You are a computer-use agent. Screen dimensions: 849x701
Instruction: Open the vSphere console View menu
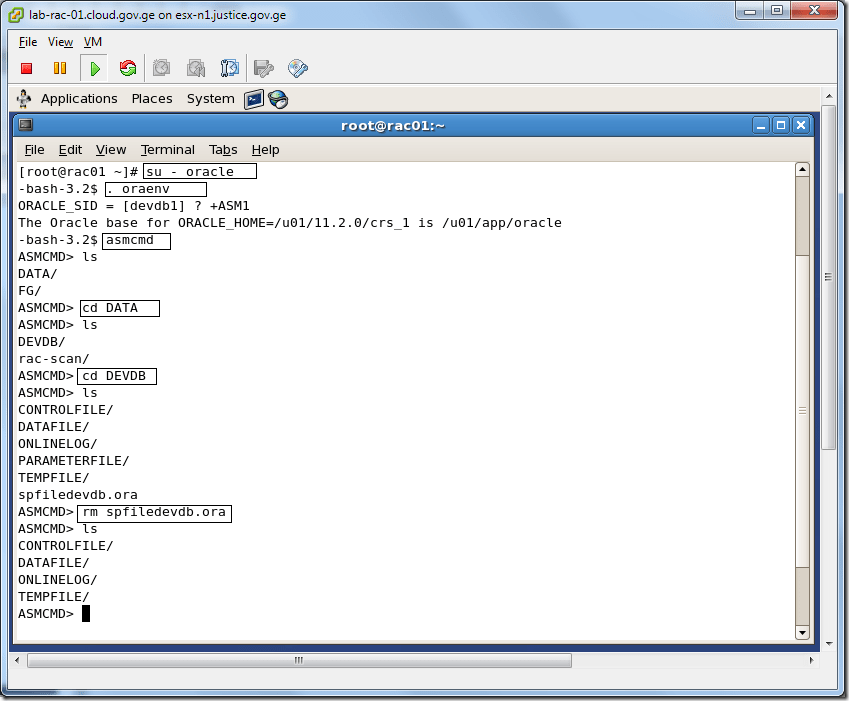pyautogui.click(x=61, y=42)
